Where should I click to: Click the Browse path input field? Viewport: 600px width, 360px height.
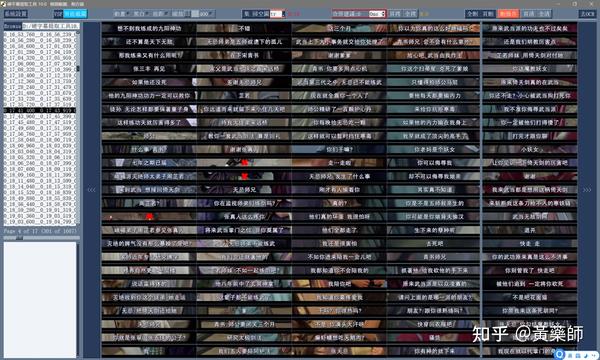pyautogui.click(x=51, y=26)
